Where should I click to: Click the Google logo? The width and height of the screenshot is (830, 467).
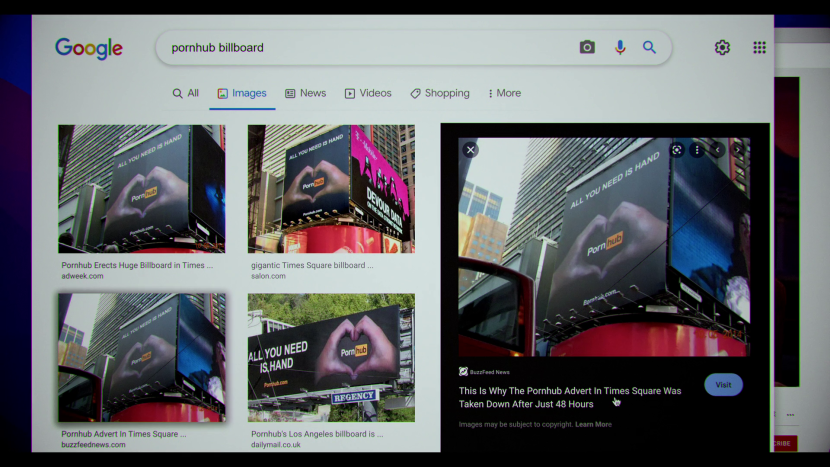[89, 48]
